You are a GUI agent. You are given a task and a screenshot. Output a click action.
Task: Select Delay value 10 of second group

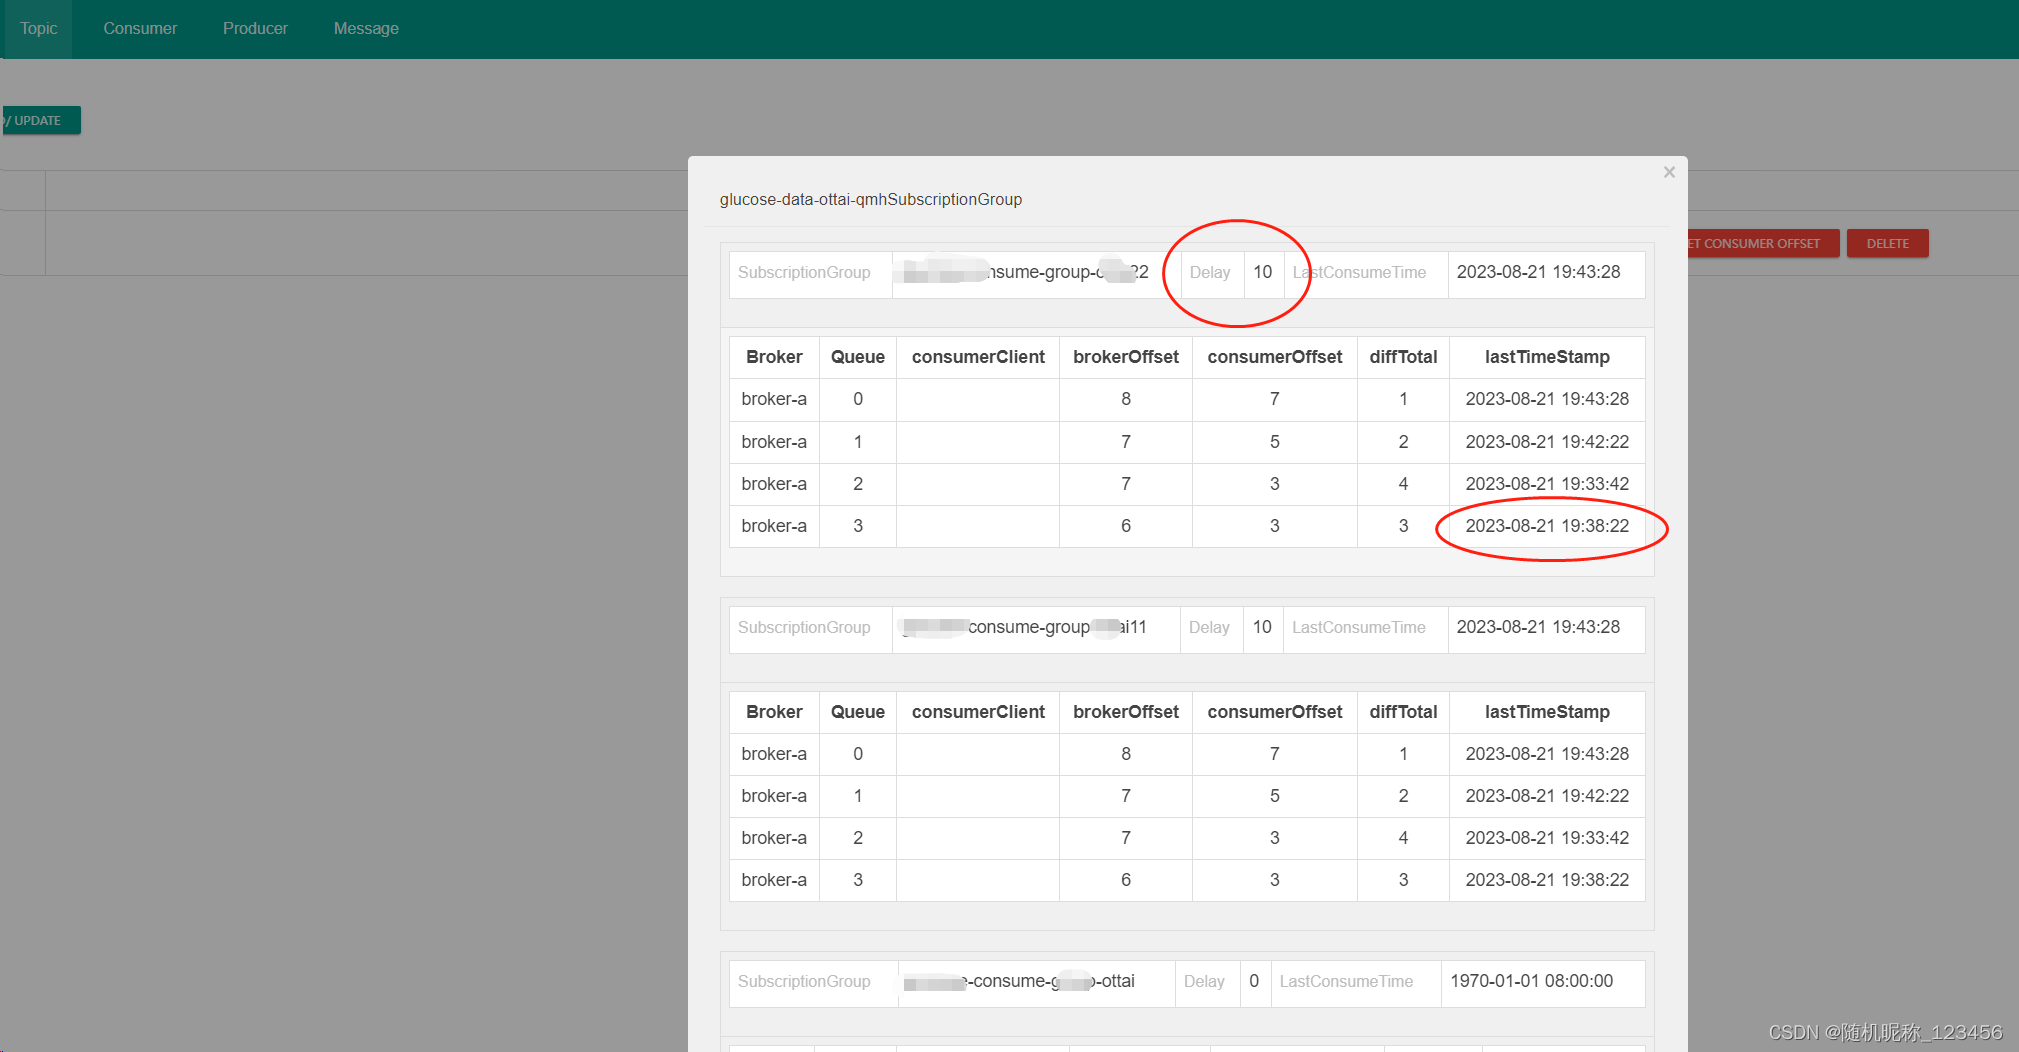(x=1262, y=627)
